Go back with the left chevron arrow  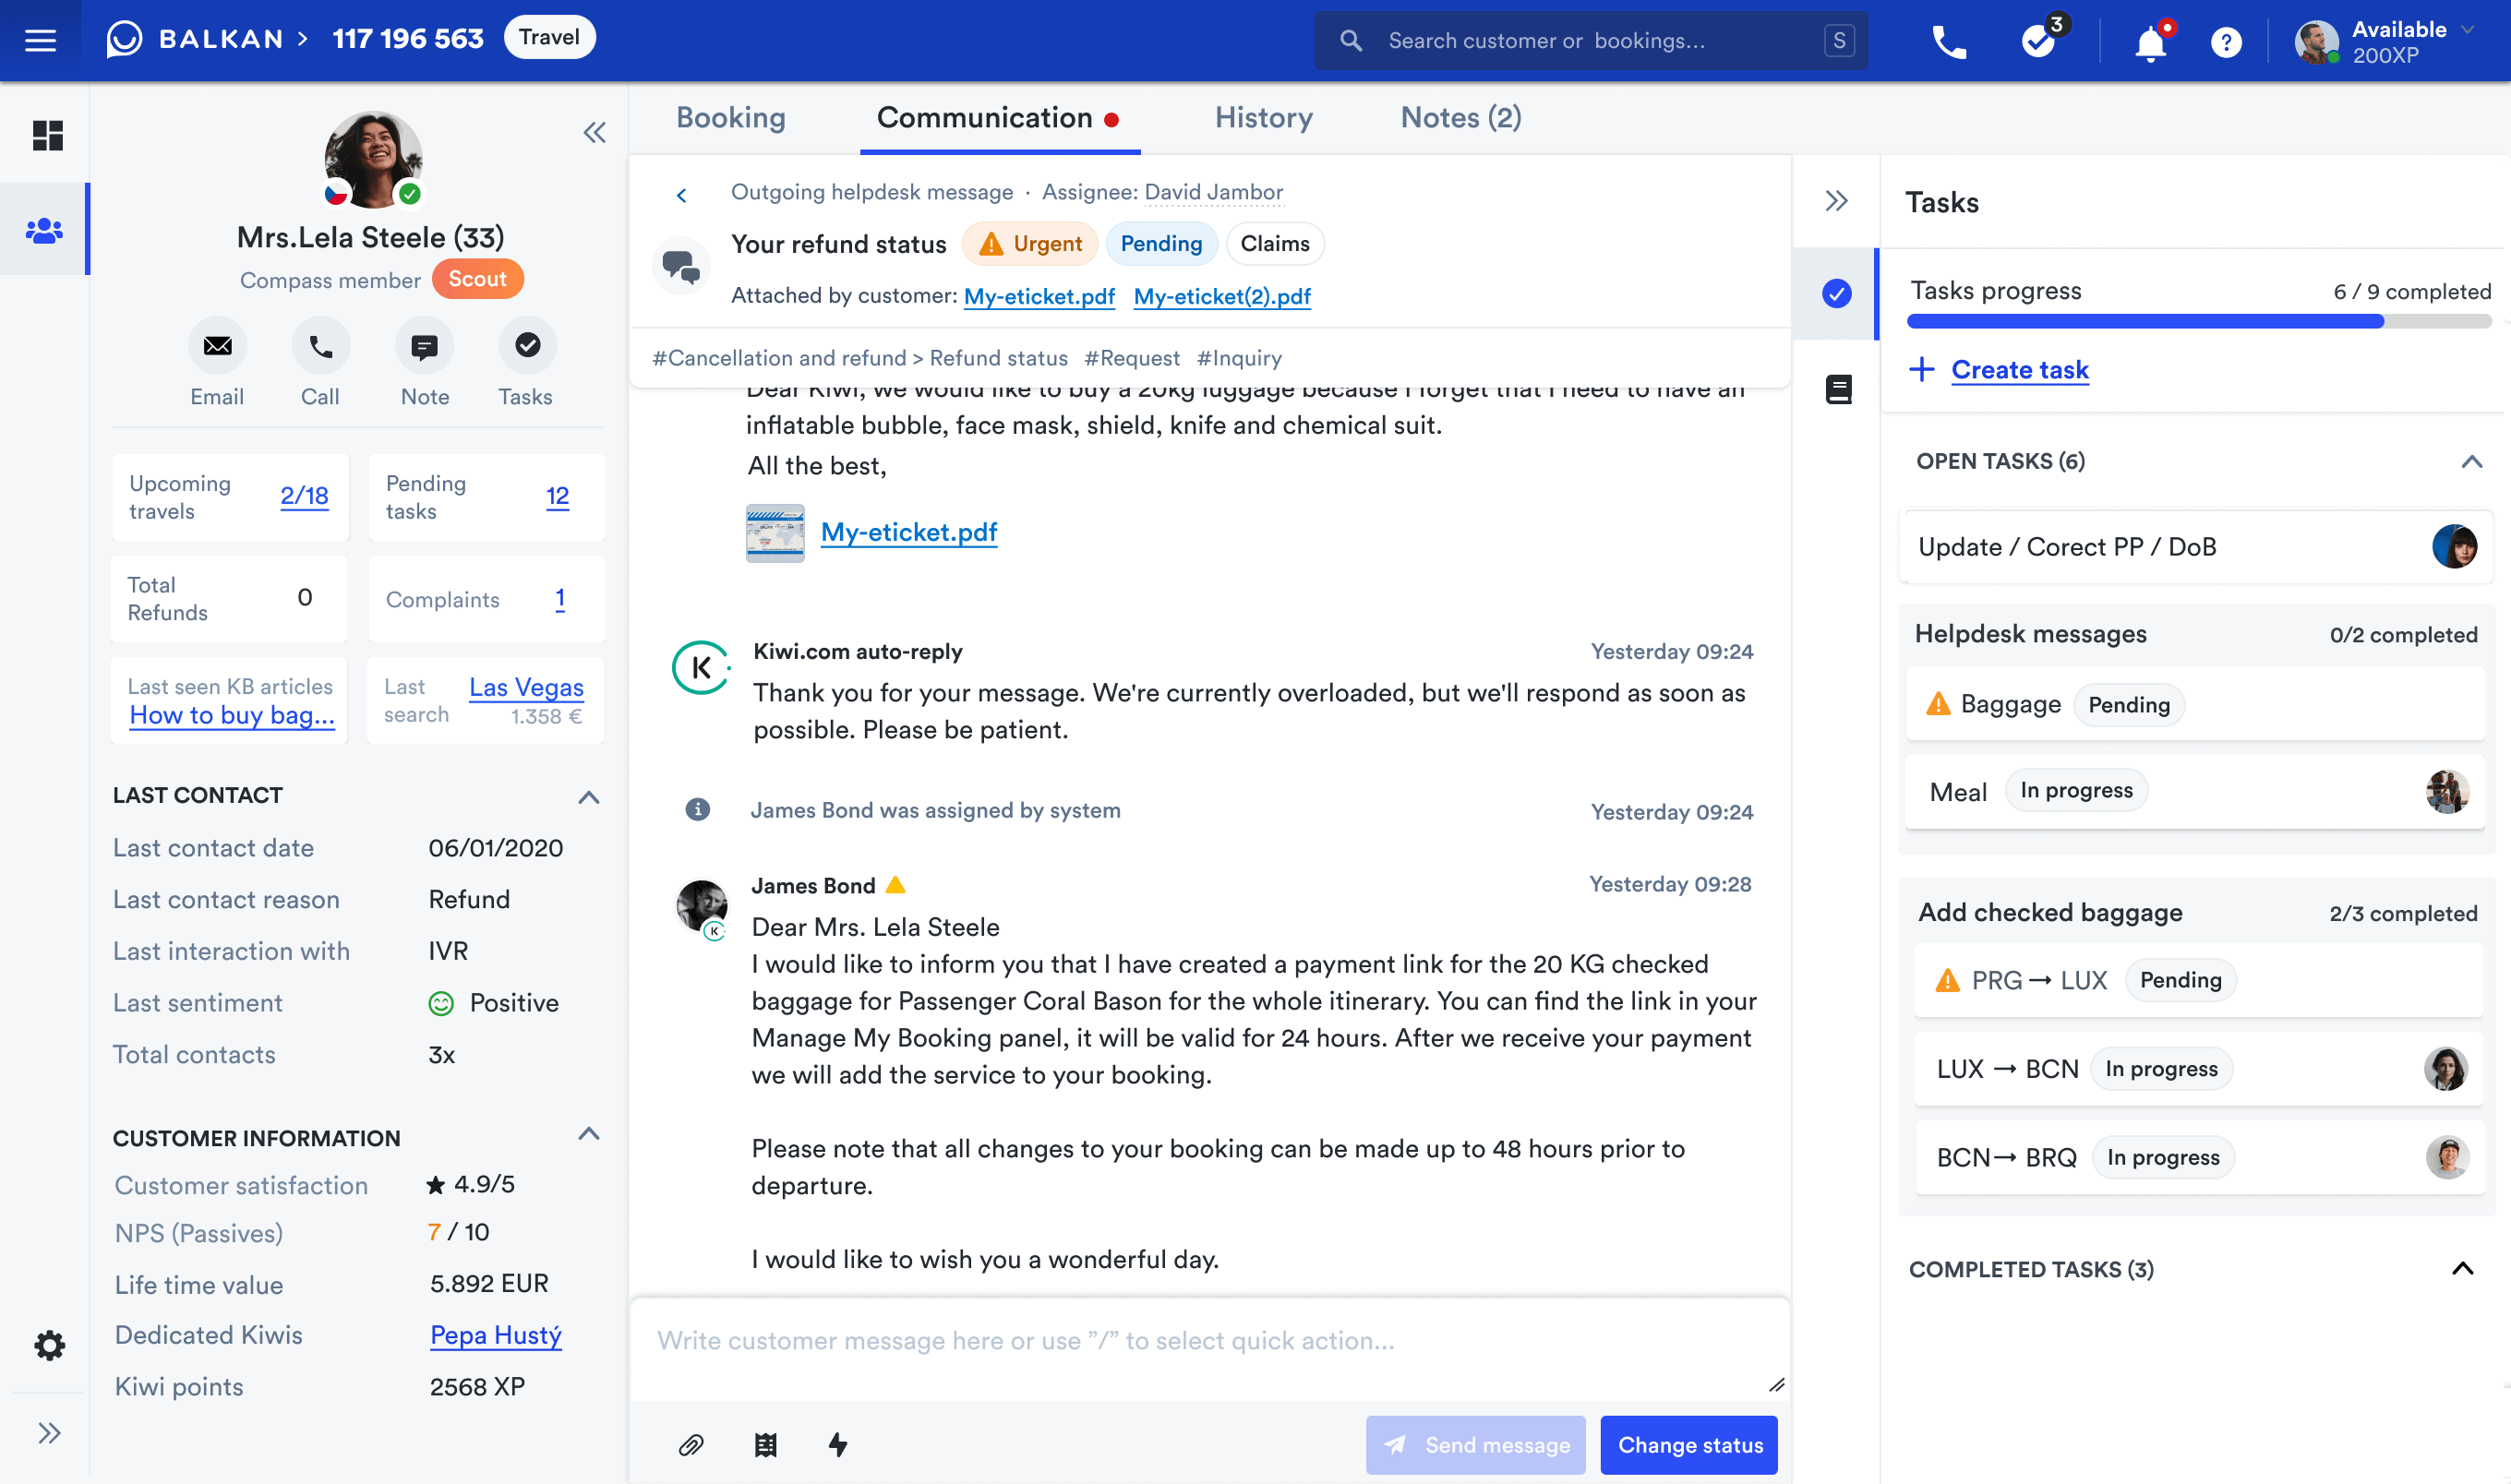click(x=681, y=195)
